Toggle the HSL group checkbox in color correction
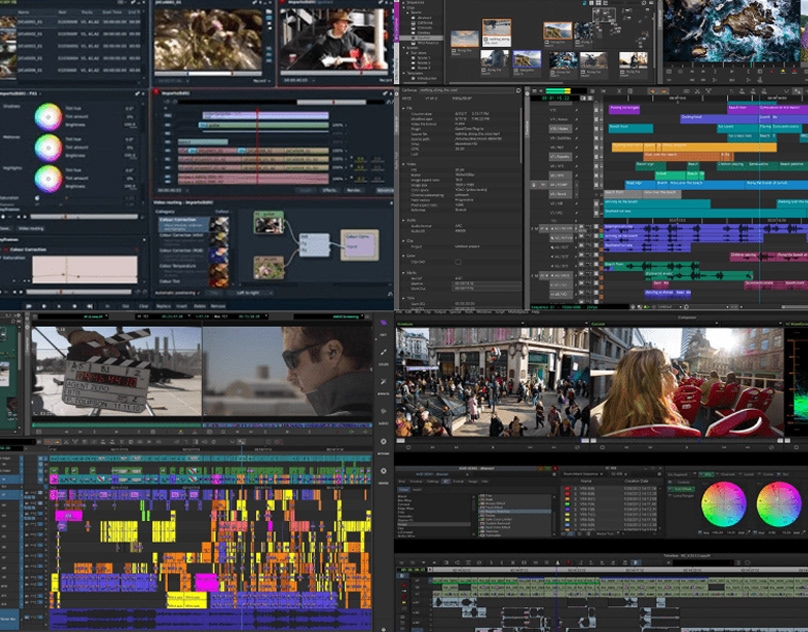808x632 pixels. point(701,474)
